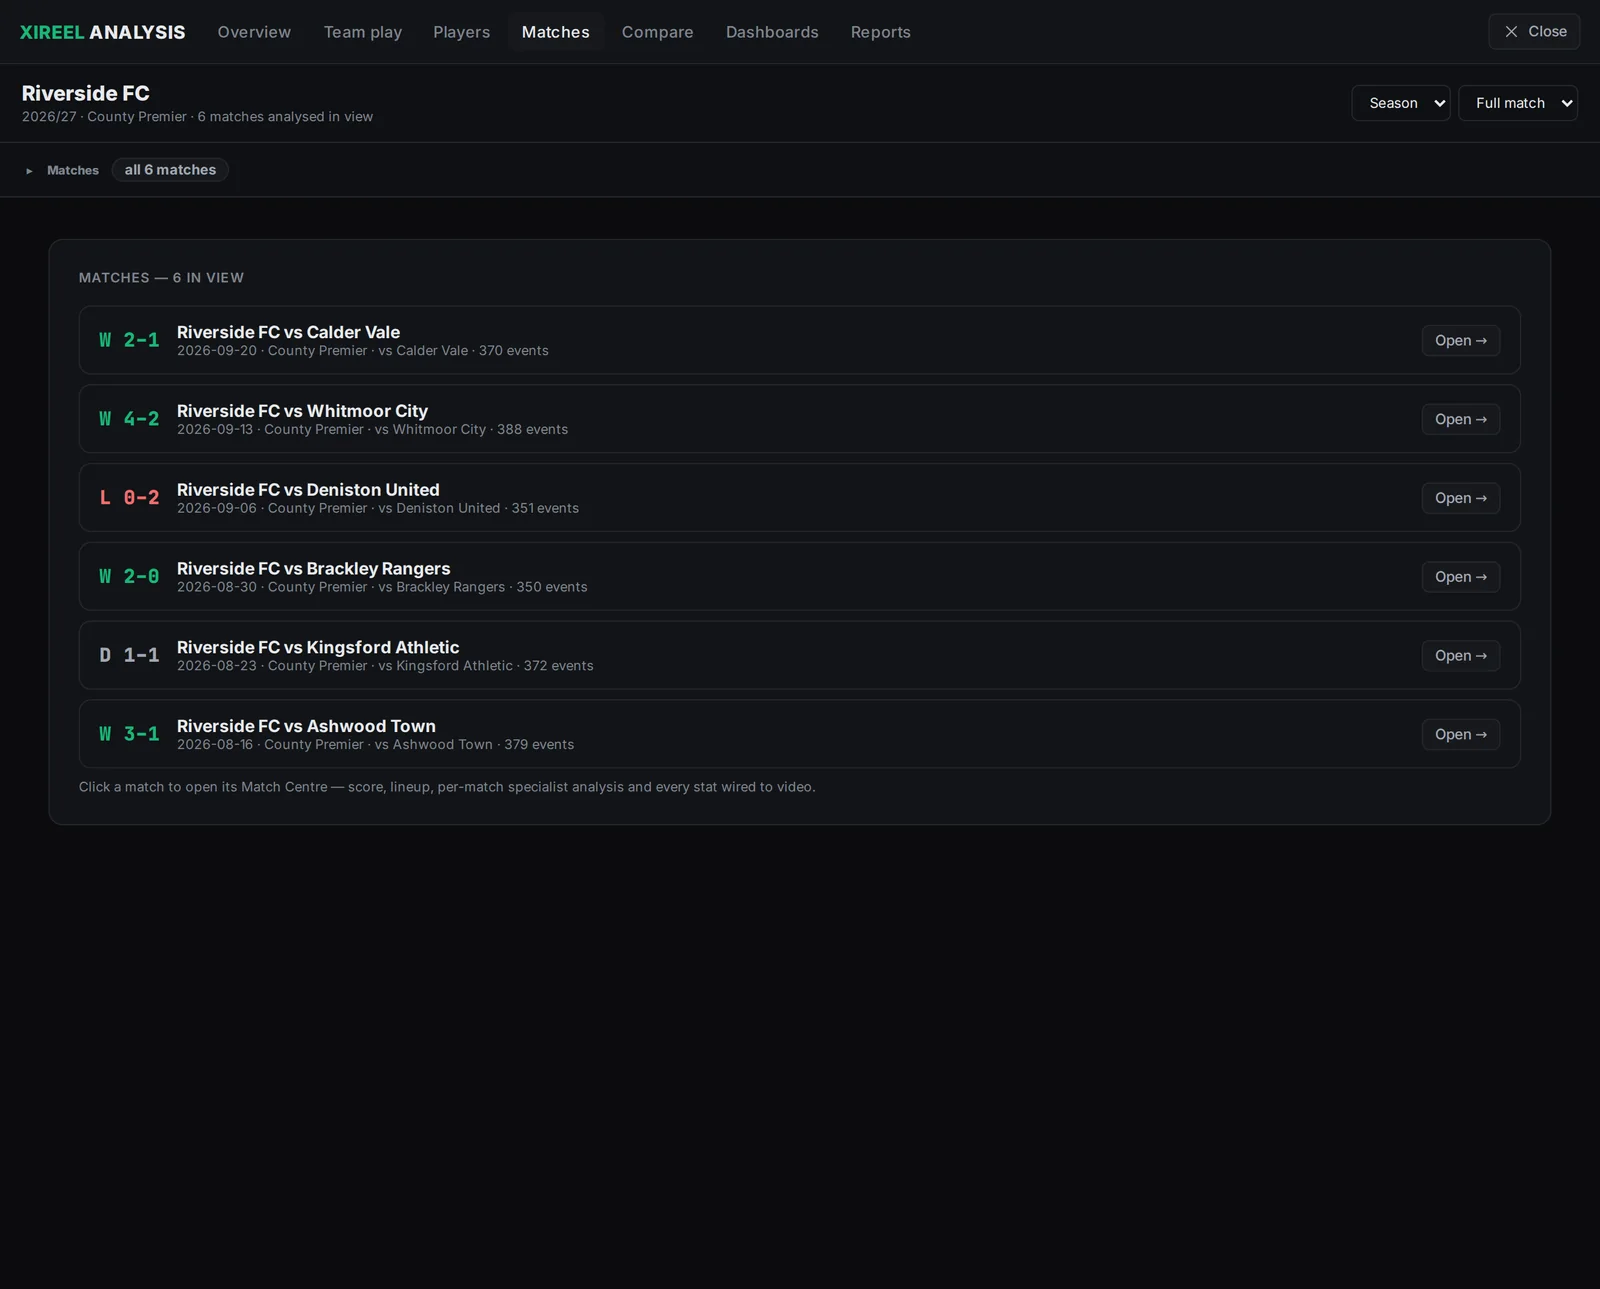Click the 'W 2-1' result score
1600x1289 pixels.
pyautogui.click(x=129, y=341)
